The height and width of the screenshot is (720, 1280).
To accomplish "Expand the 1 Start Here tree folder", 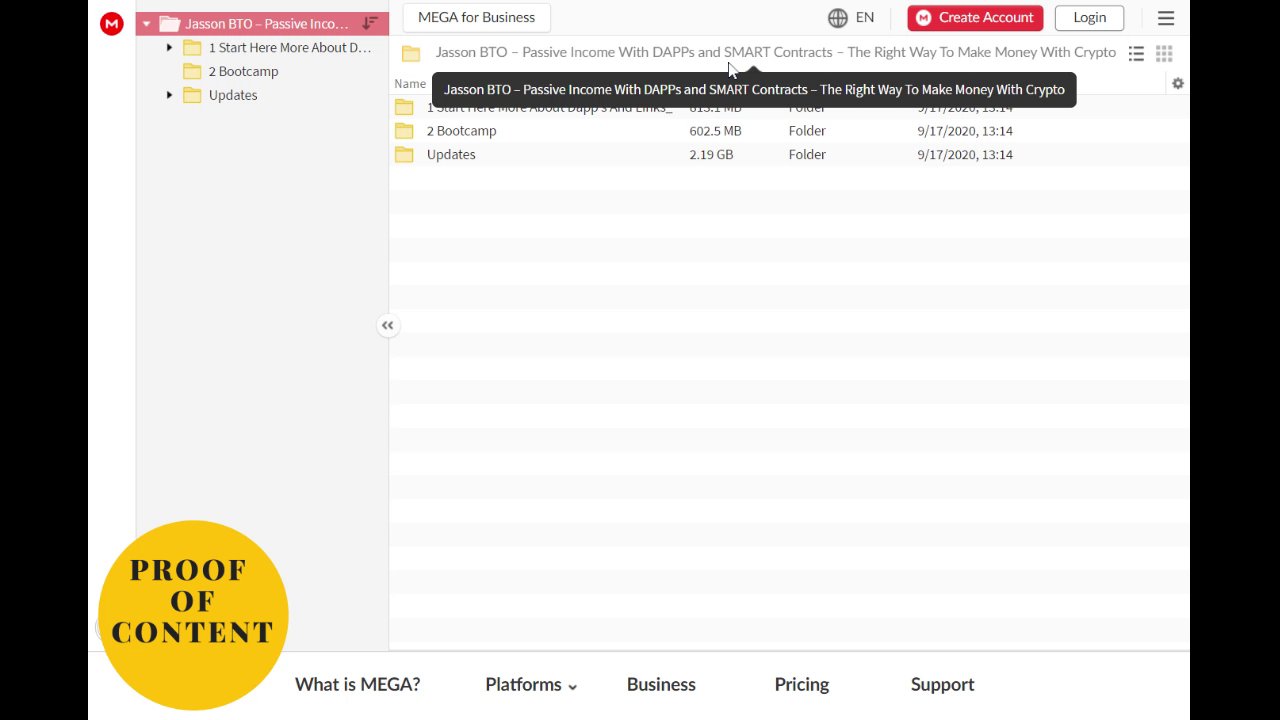I will (169, 47).
